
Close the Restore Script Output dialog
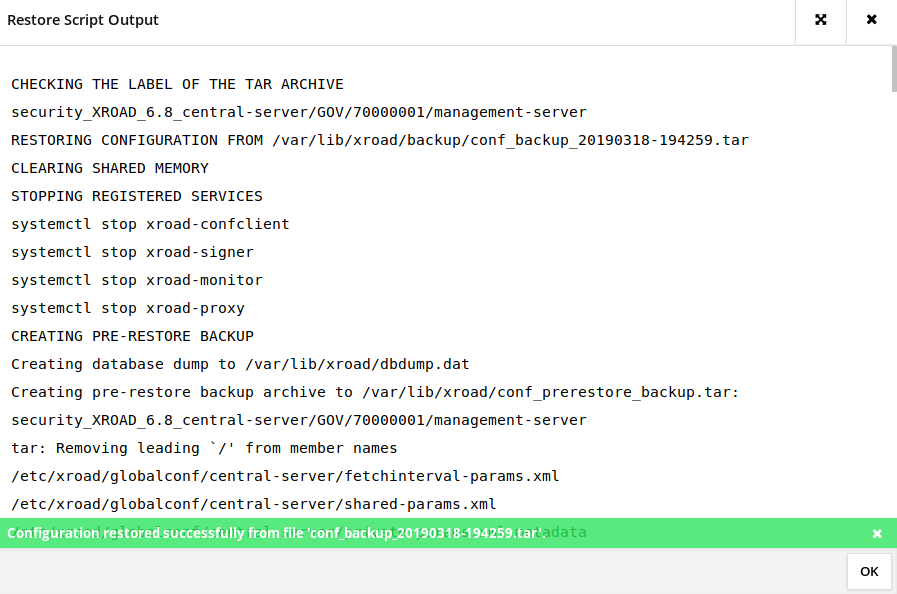[x=871, y=20]
